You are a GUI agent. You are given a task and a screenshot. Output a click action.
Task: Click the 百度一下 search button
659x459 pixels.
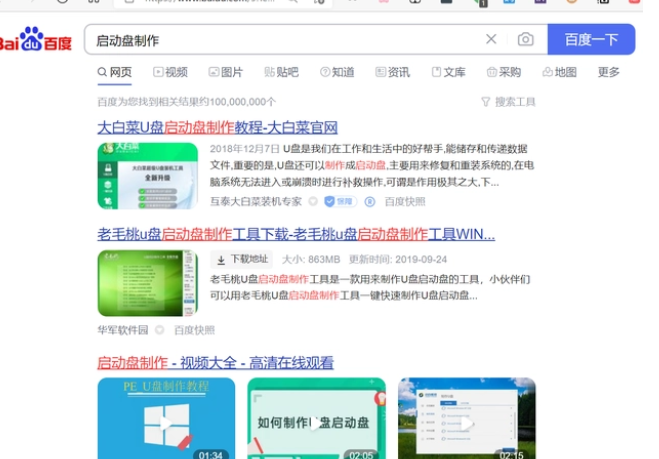[591, 39]
